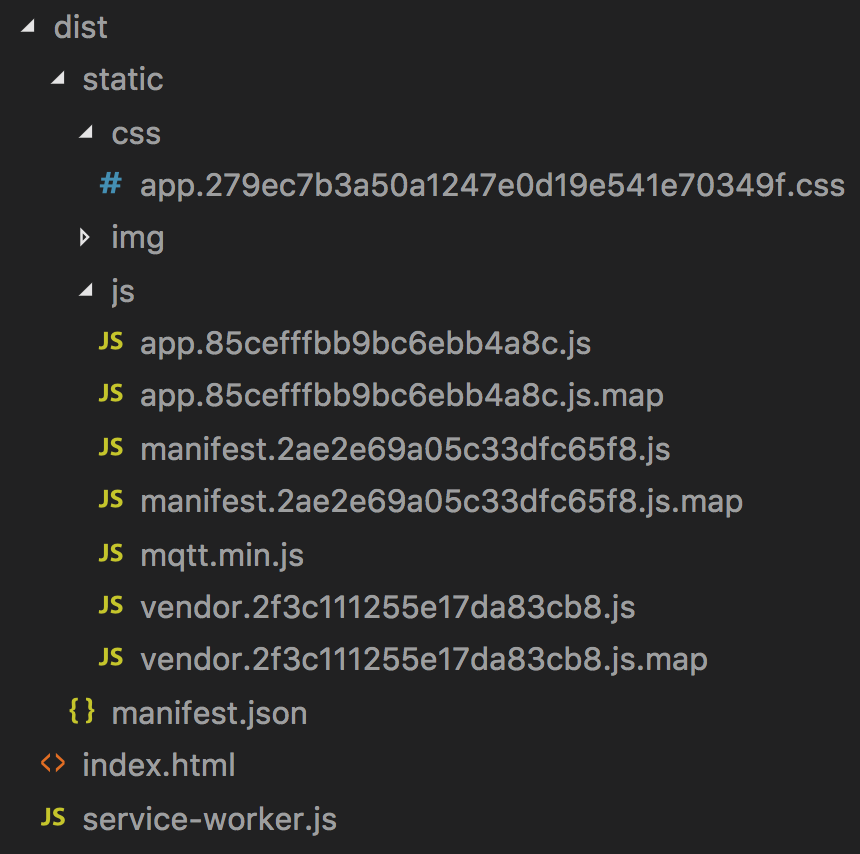The height and width of the screenshot is (854, 860).
Task: Expand the img folder
Action: tap(84, 237)
